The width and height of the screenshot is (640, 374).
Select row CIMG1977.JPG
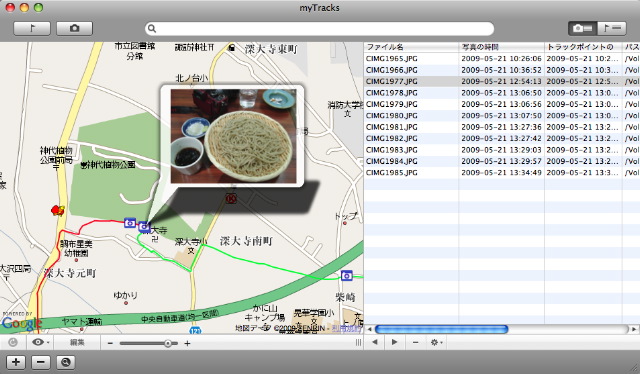click(502, 81)
